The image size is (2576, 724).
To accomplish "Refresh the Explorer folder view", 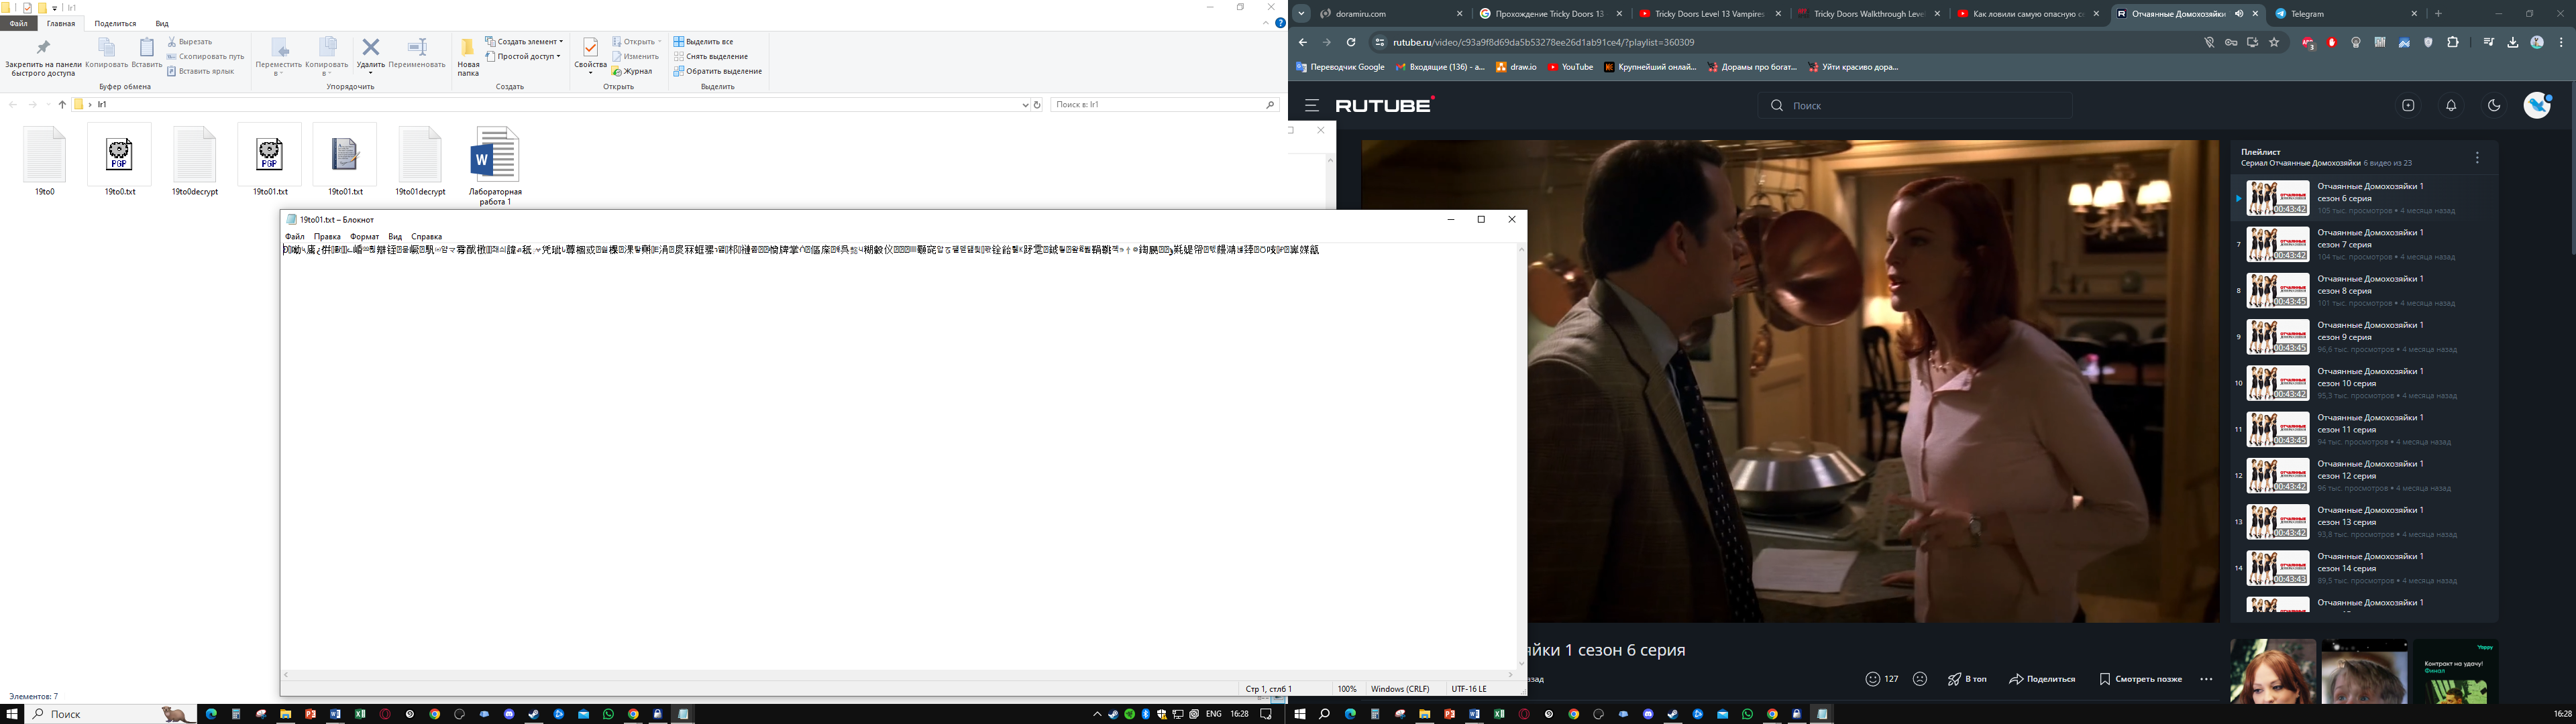I will pos(1037,104).
